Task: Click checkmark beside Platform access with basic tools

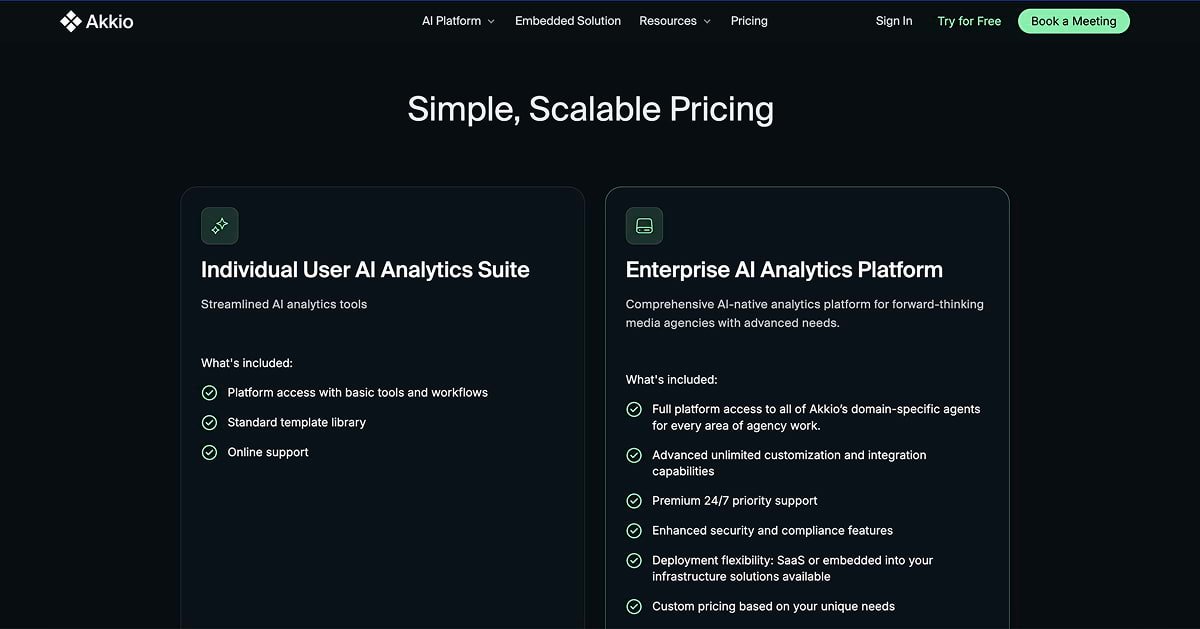Action: (209, 393)
